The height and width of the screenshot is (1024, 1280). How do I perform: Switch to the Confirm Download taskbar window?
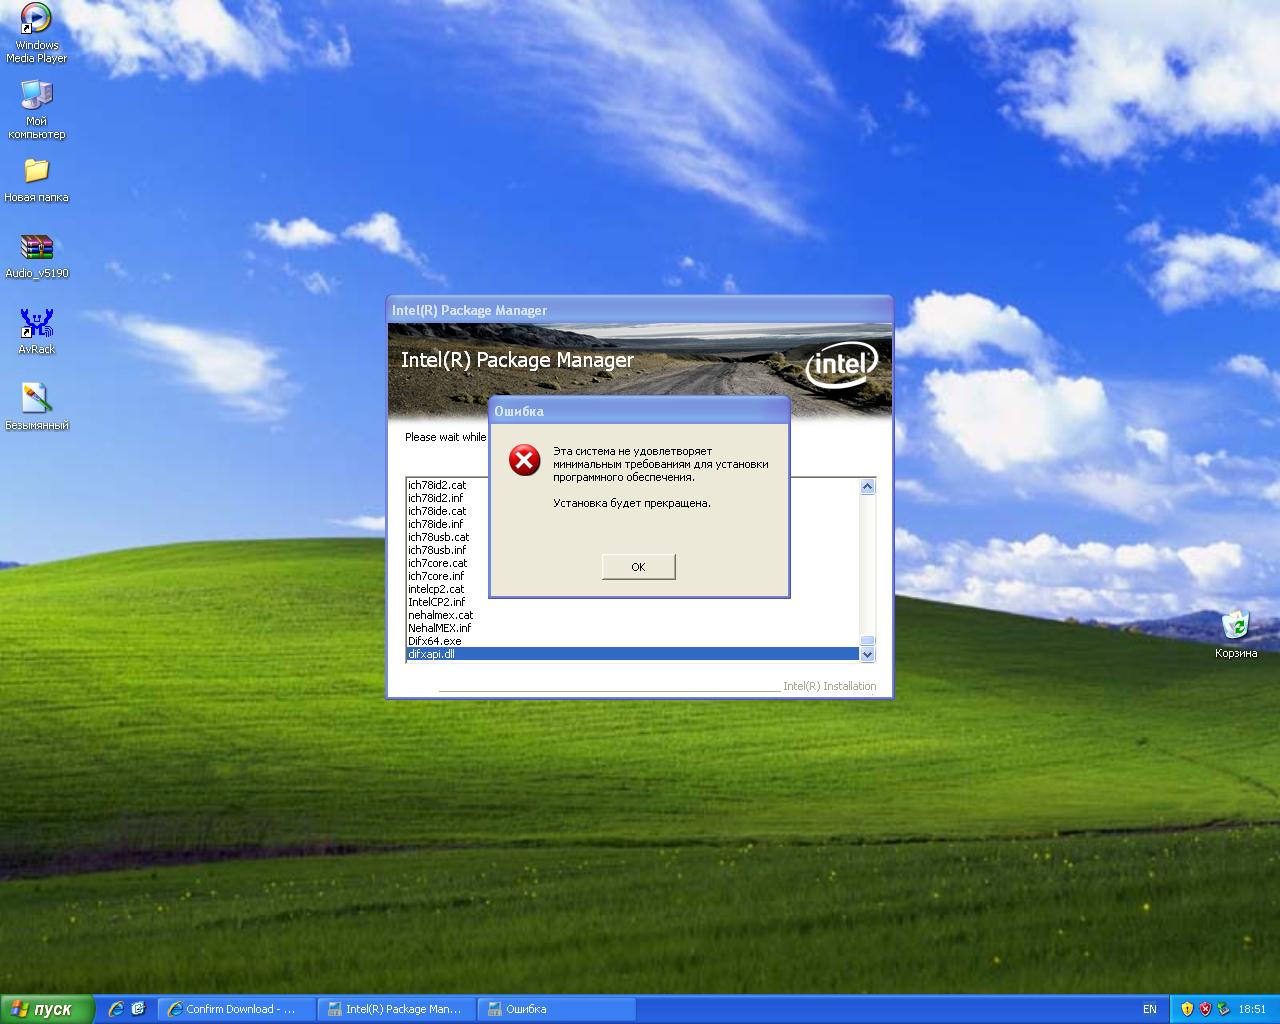(237, 1009)
